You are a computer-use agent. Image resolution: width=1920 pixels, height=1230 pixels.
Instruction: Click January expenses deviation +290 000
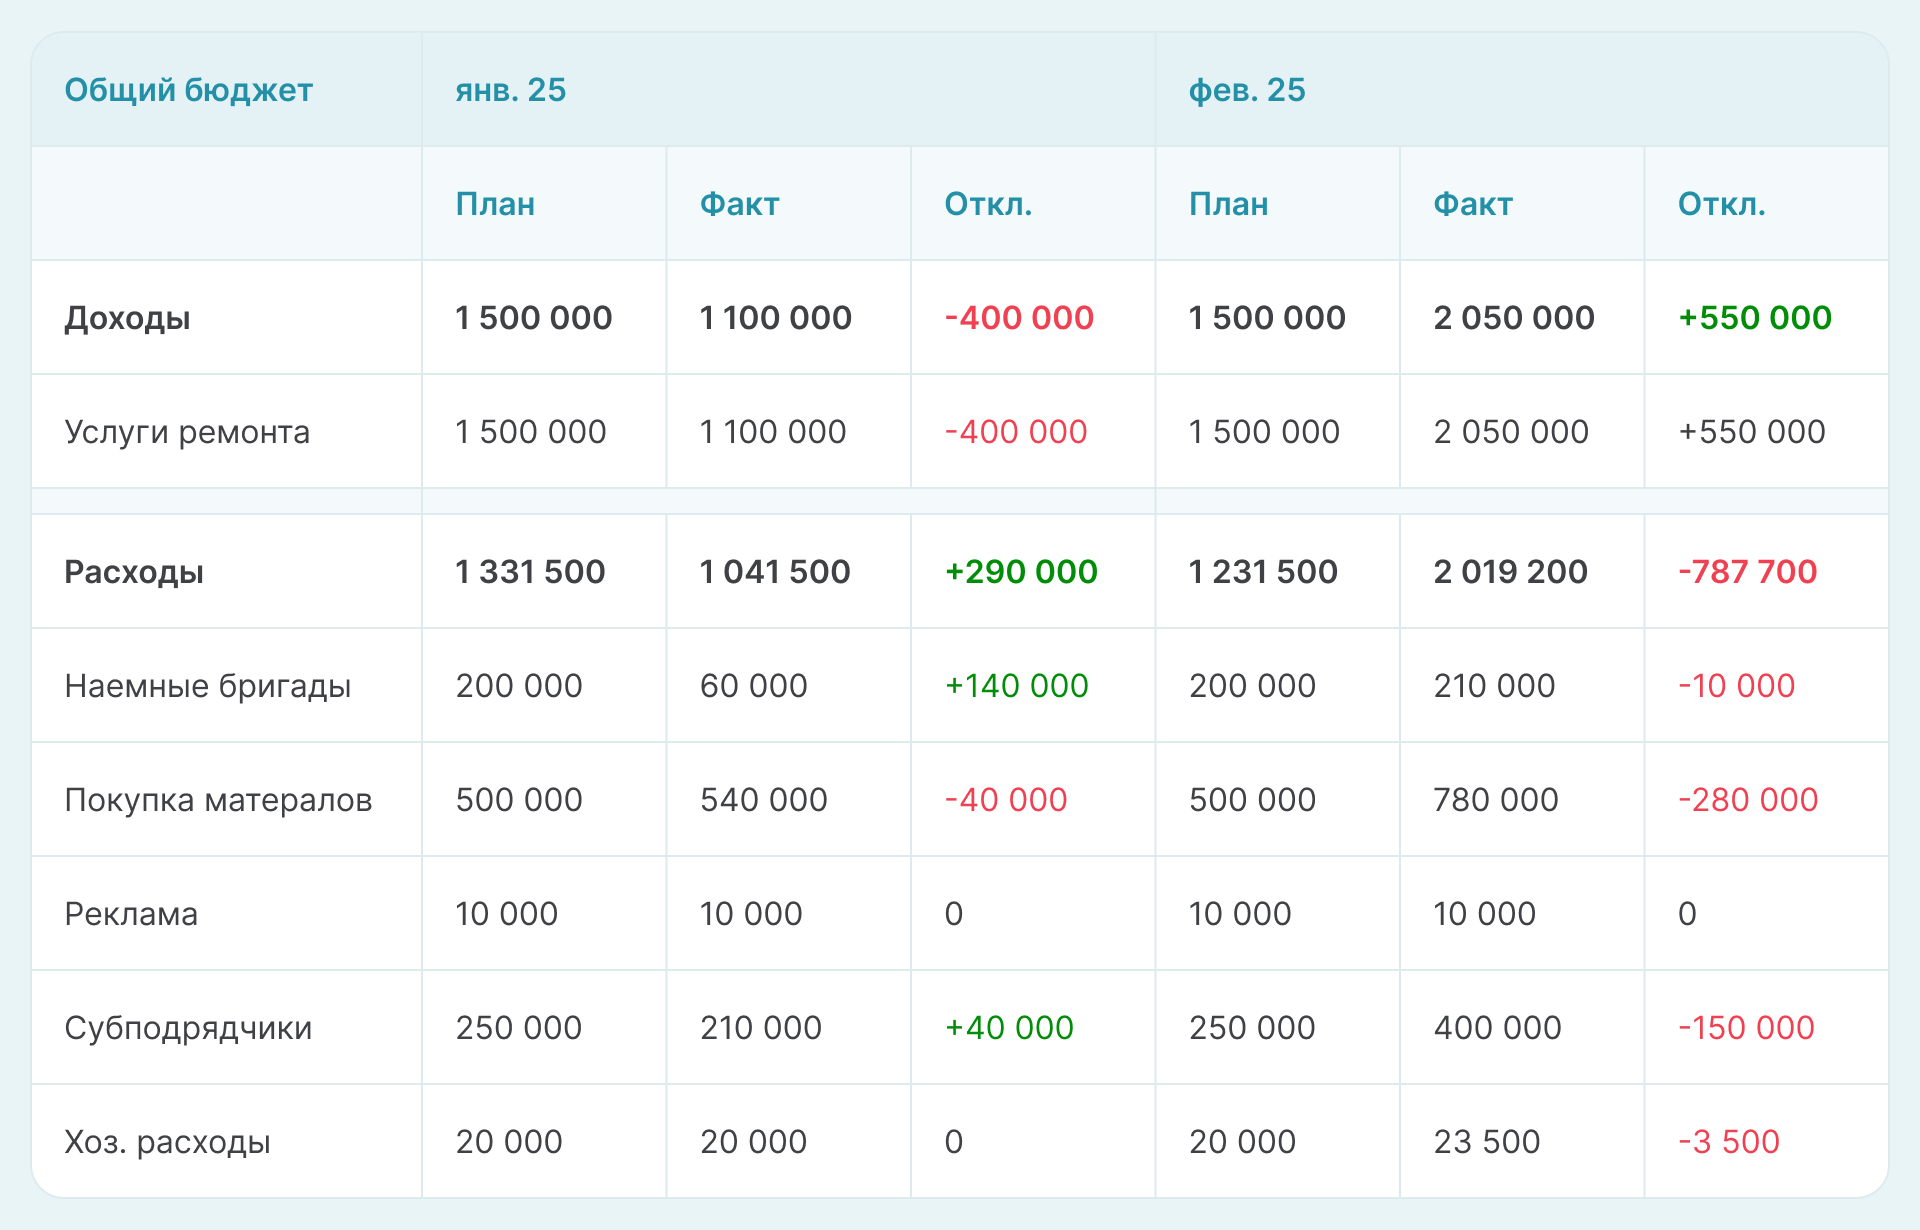[x=1021, y=572]
